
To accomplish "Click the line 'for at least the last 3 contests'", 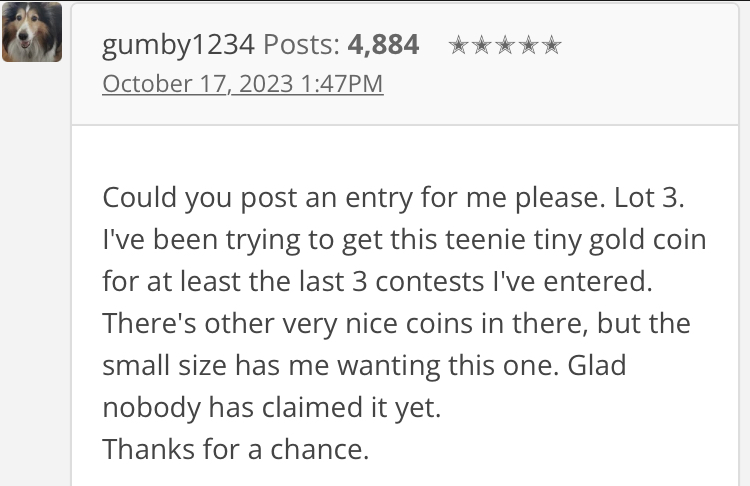I will (x=377, y=281).
